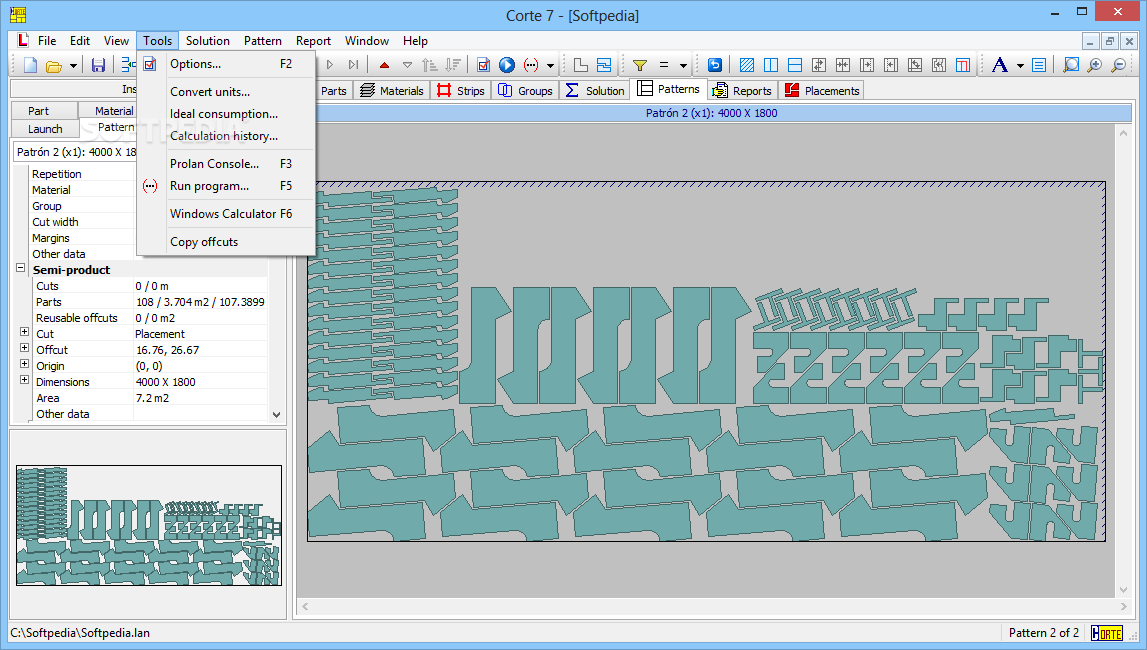Click the yellow filter funnel icon

pos(640,65)
